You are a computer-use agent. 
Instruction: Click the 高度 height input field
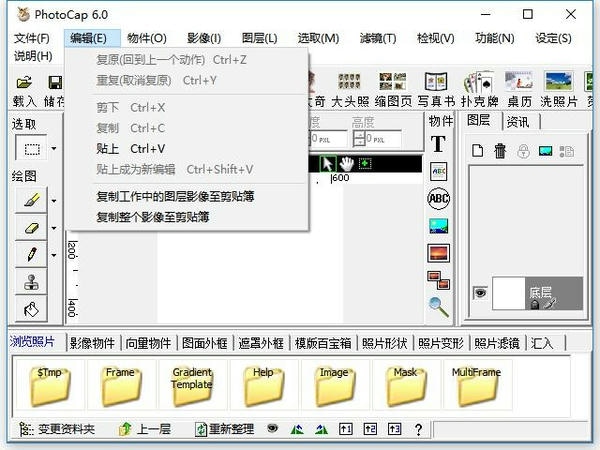pyautogui.click(x=384, y=139)
